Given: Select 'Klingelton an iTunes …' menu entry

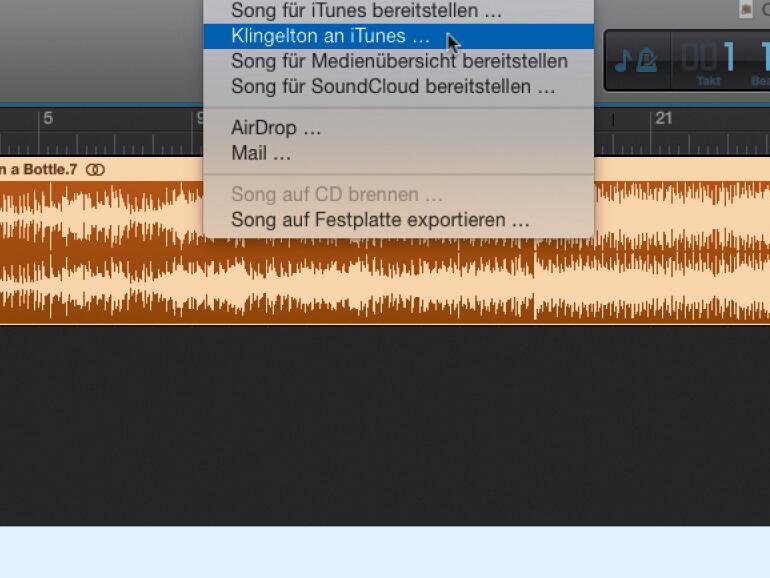Looking at the screenshot, I should pos(398,36).
